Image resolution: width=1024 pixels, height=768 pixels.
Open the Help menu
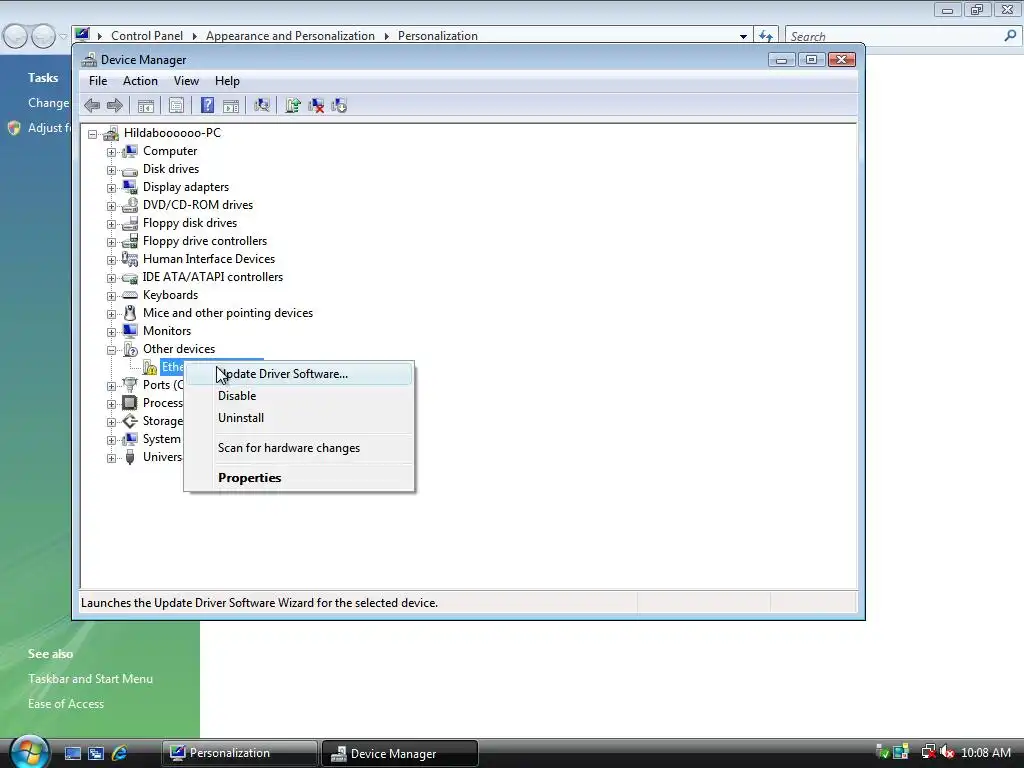[227, 81]
